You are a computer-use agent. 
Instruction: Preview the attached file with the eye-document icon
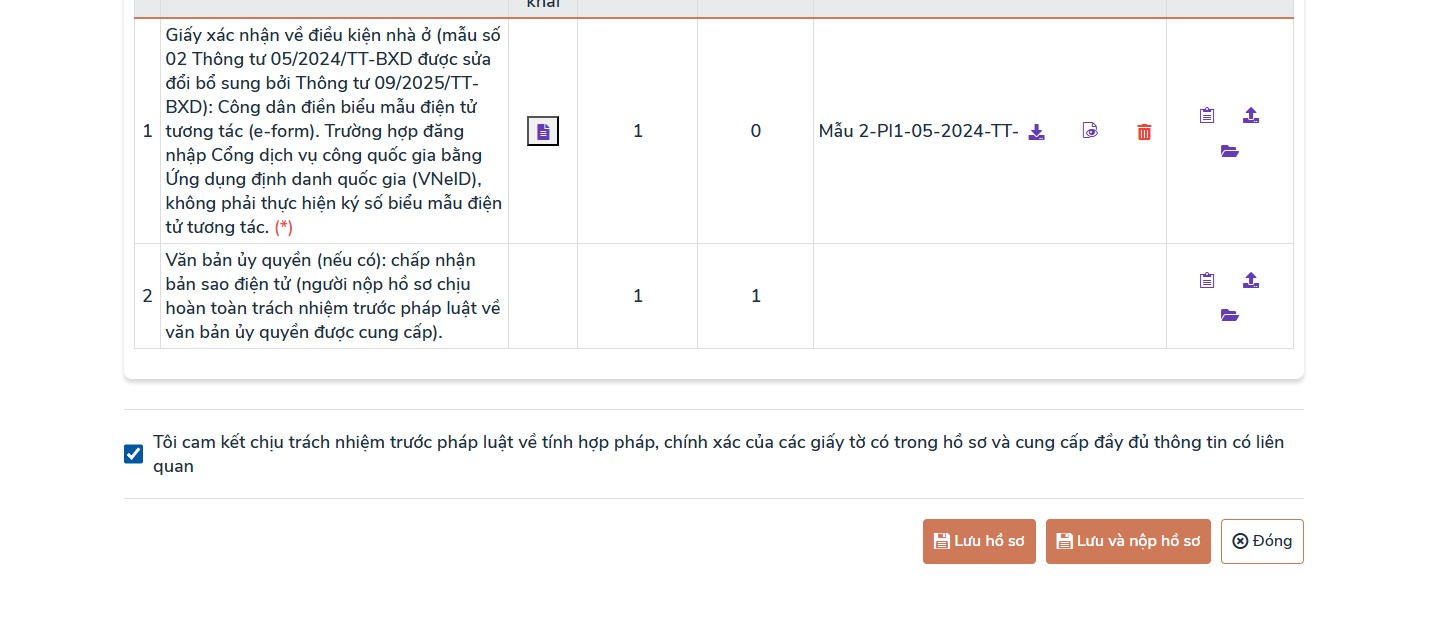tap(1090, 130)
